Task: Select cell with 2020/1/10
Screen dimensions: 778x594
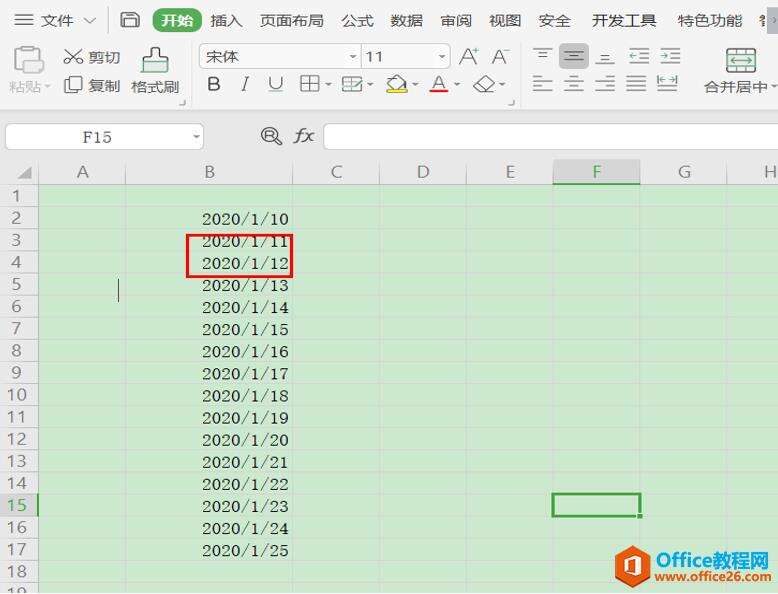Action: point(209,218)
